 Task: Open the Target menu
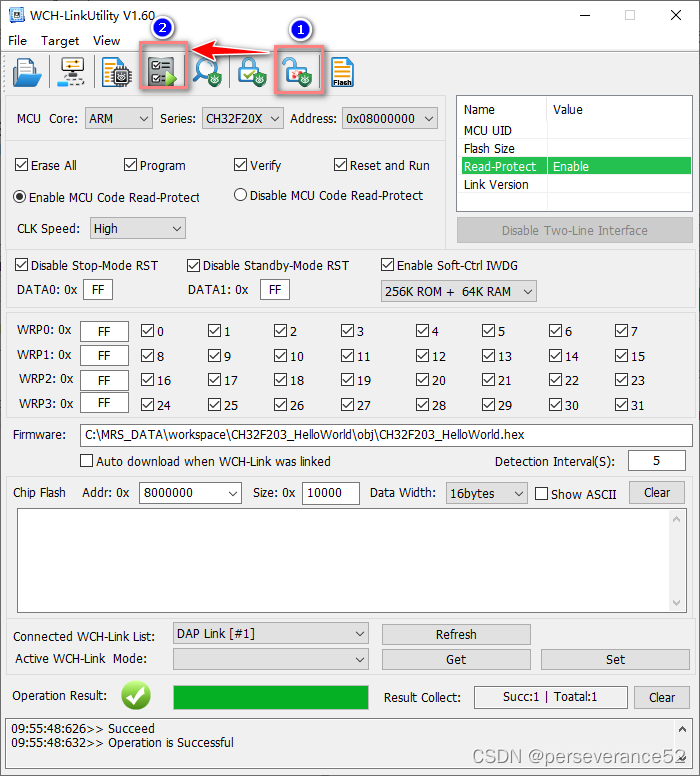(x=60, y=41)
